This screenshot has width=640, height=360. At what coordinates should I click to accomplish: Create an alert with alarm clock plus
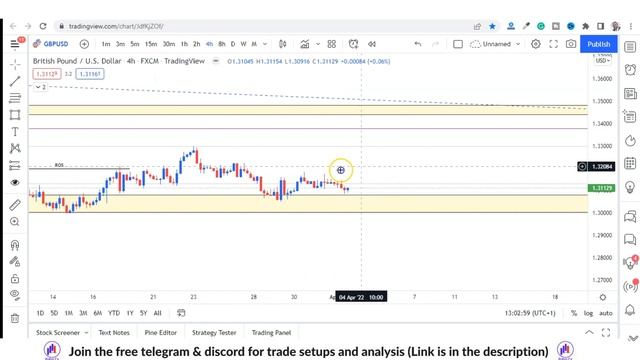353,44
